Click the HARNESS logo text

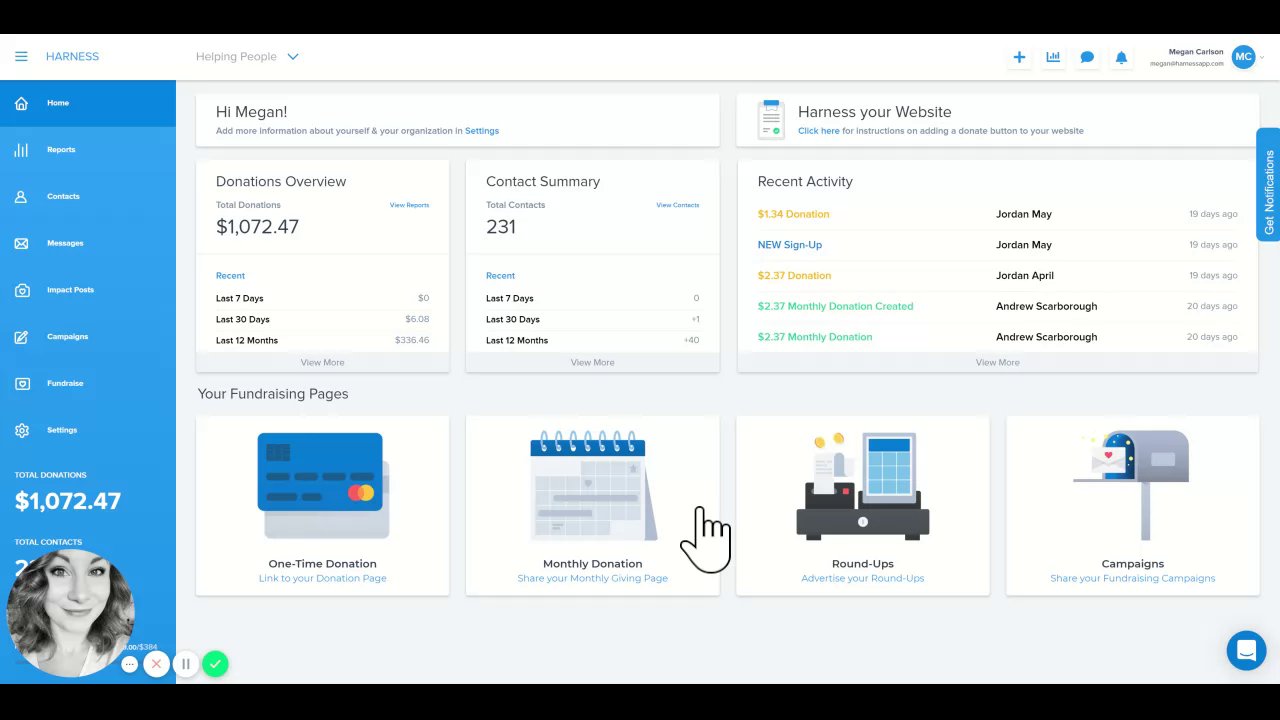pos(72,57)
